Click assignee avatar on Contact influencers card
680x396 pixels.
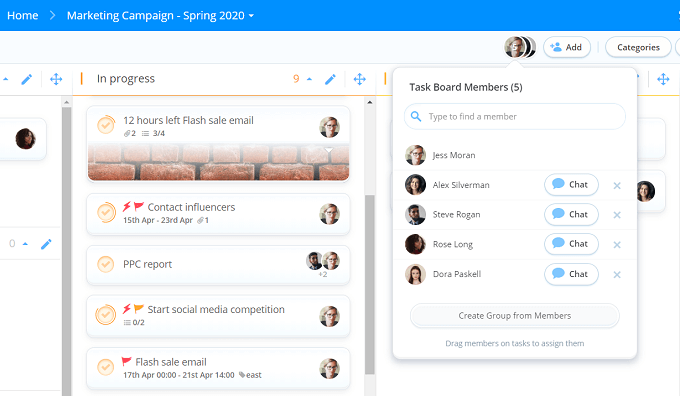[x=330, y=214]
